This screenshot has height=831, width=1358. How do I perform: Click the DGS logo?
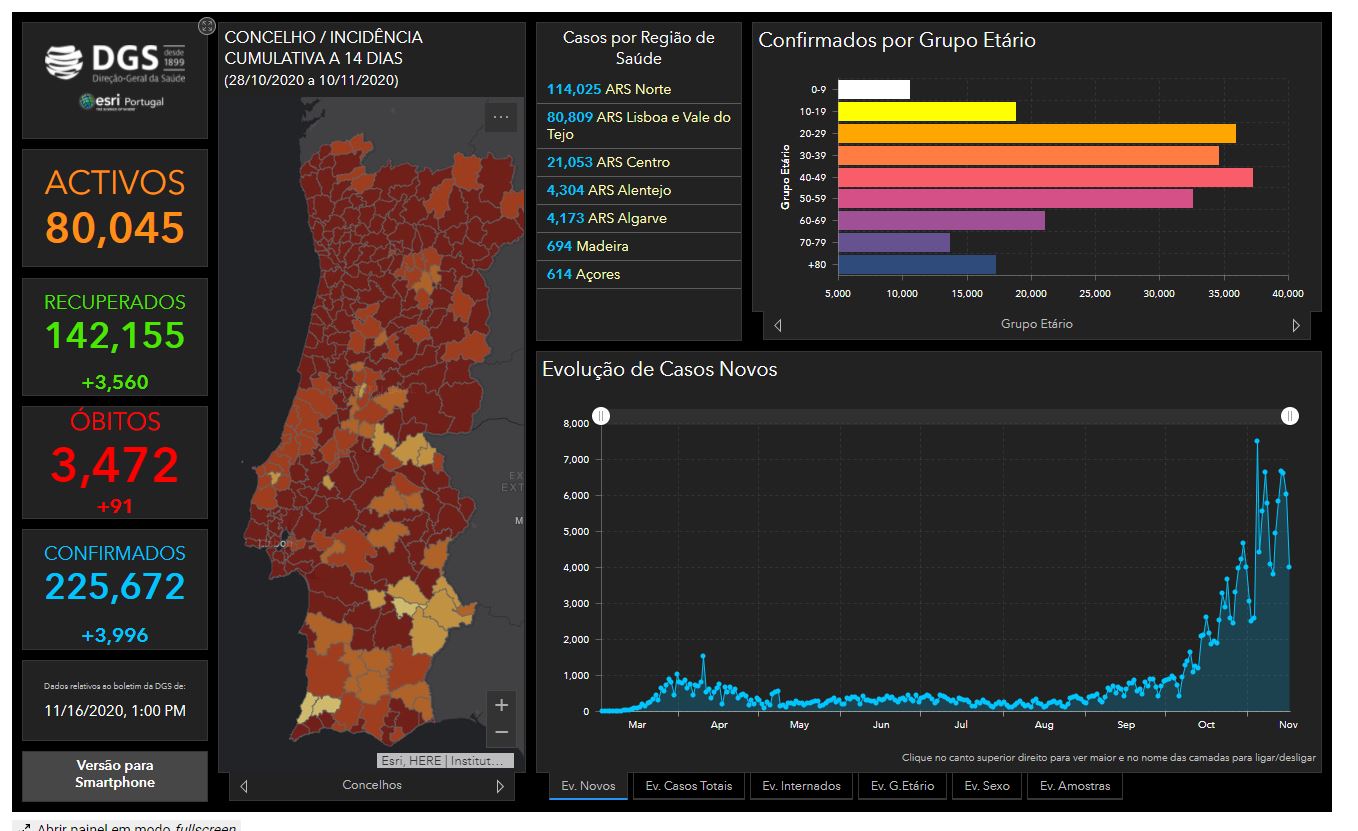coord(115,62)
